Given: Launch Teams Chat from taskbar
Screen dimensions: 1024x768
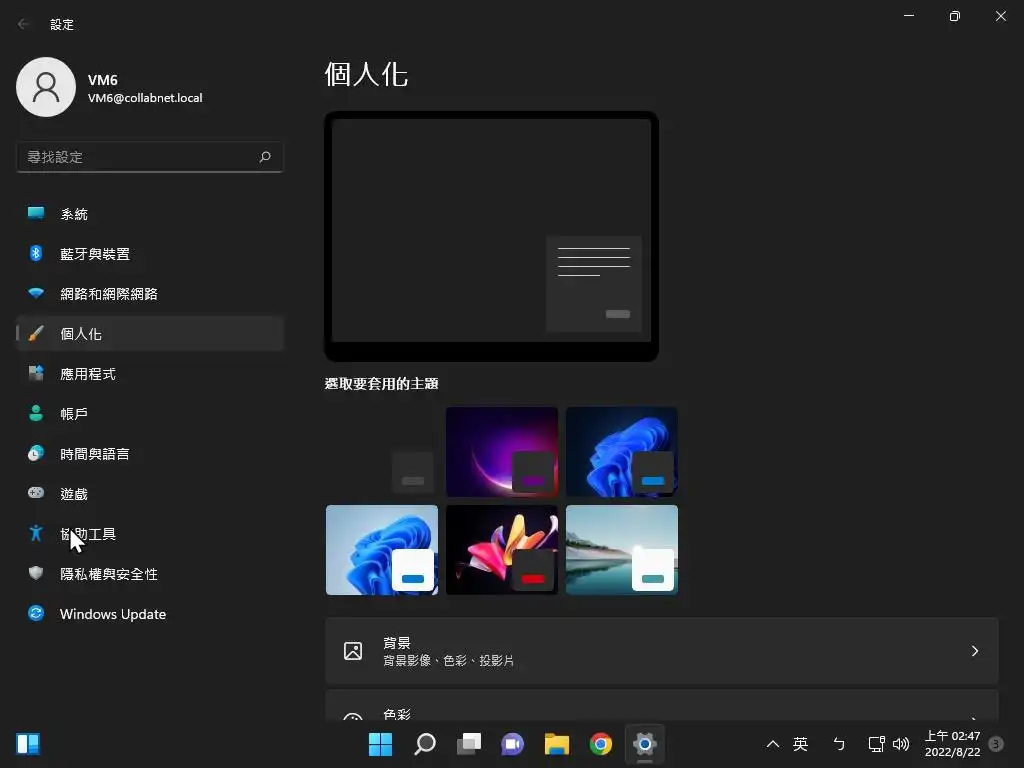Looking at the screenshot, I should tap(513, 744).
